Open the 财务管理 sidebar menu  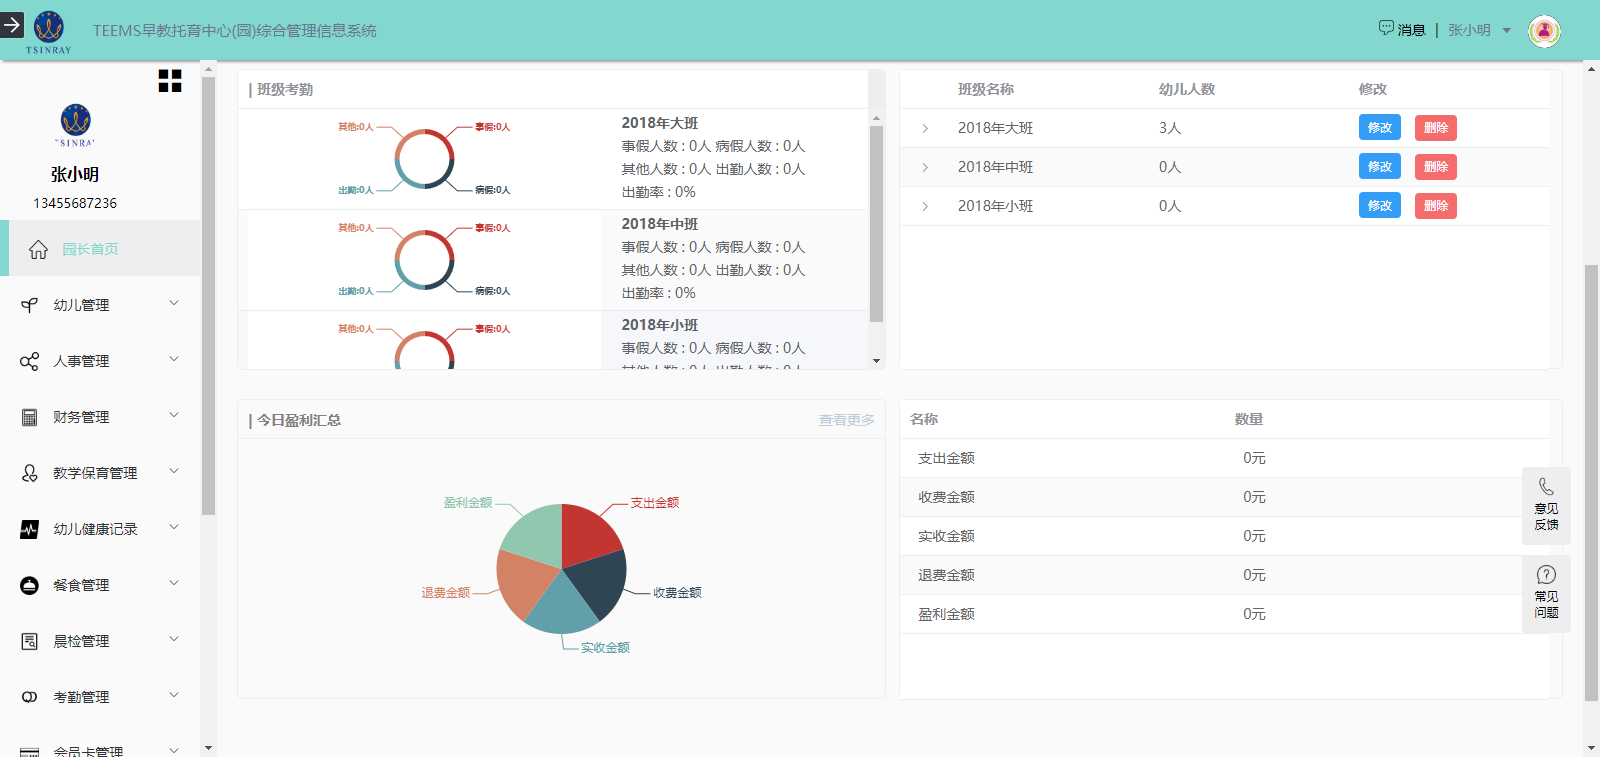click(100, 417)
